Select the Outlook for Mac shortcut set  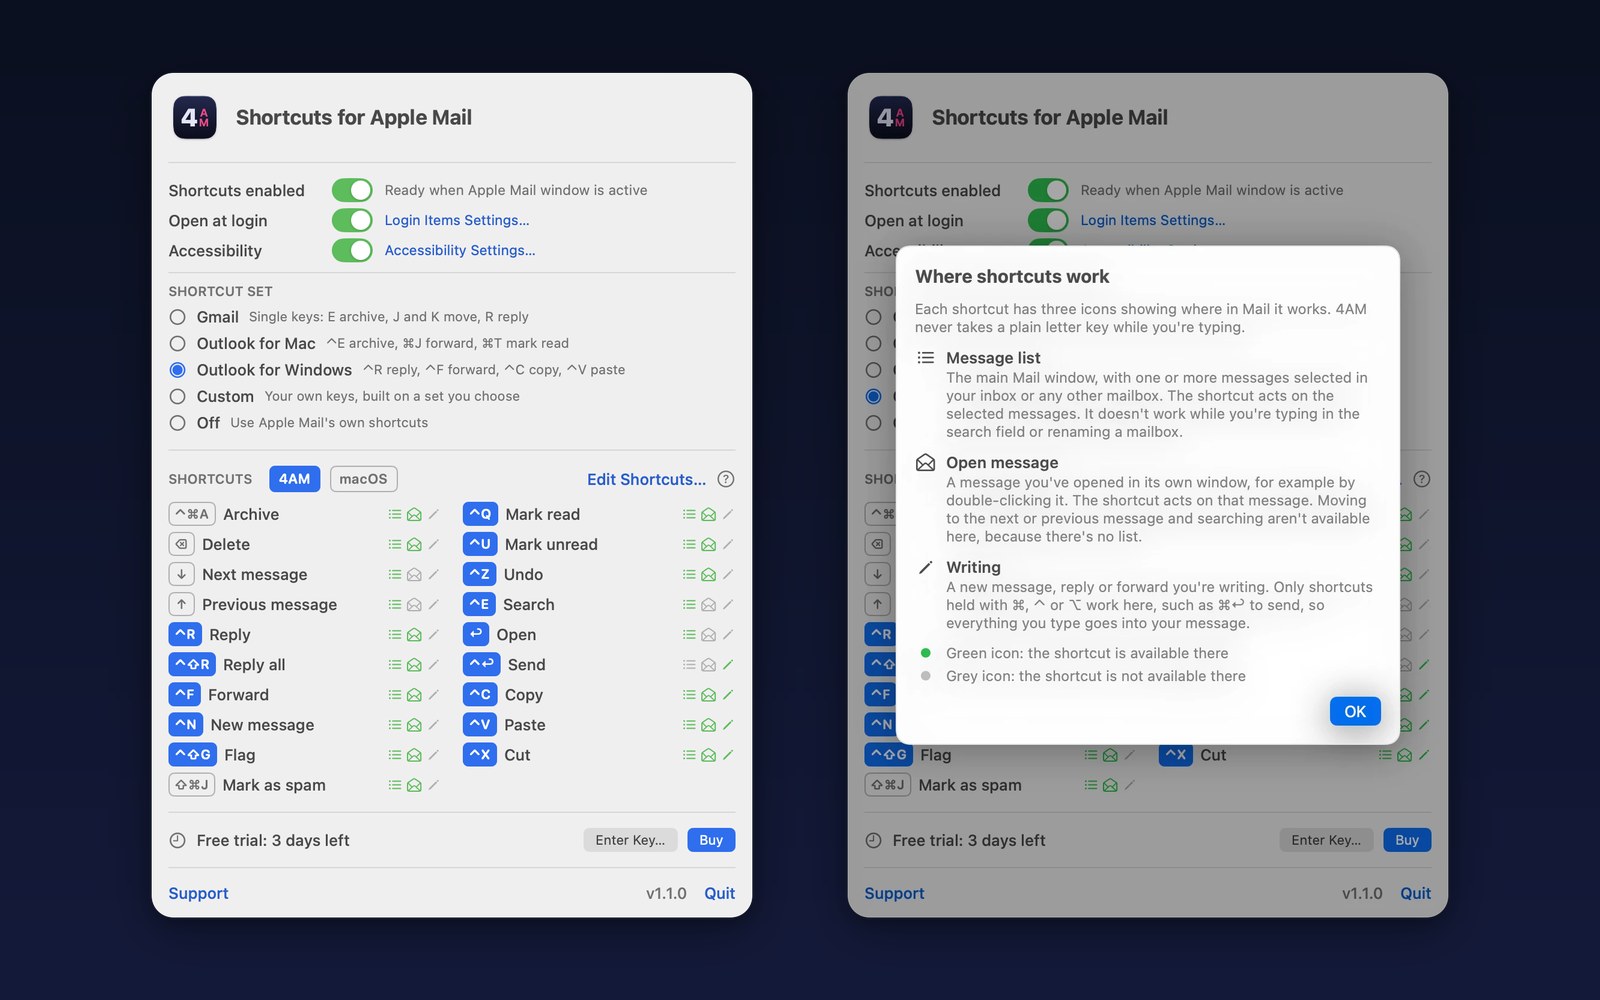[x=177, y=343]
